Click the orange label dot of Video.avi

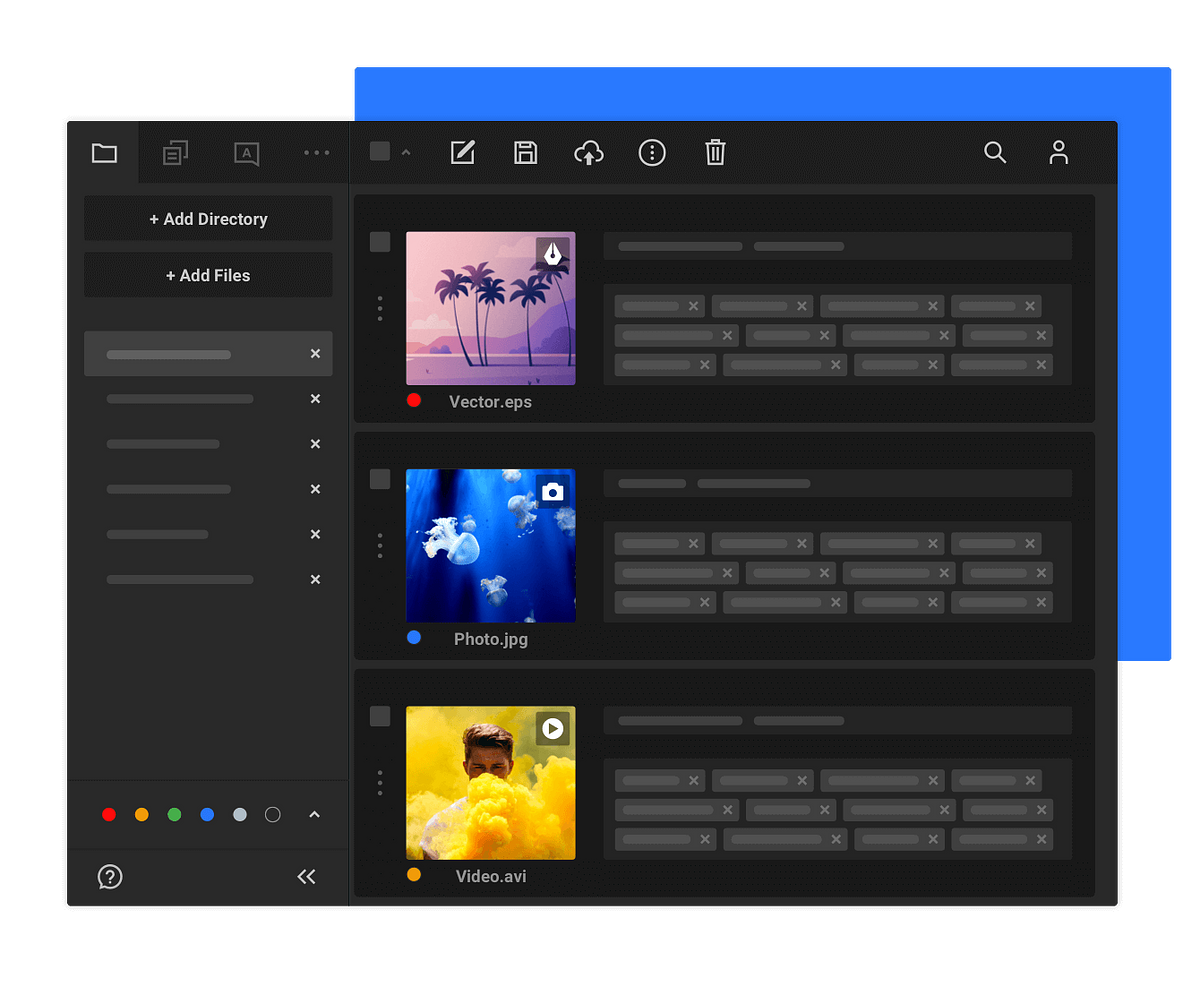(x=414, y=874)
